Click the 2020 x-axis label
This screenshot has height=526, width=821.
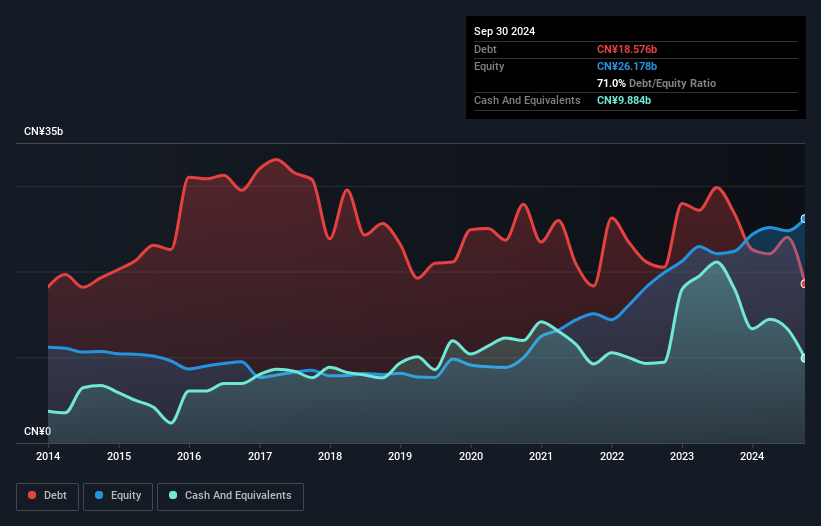(x=471, y=456)
